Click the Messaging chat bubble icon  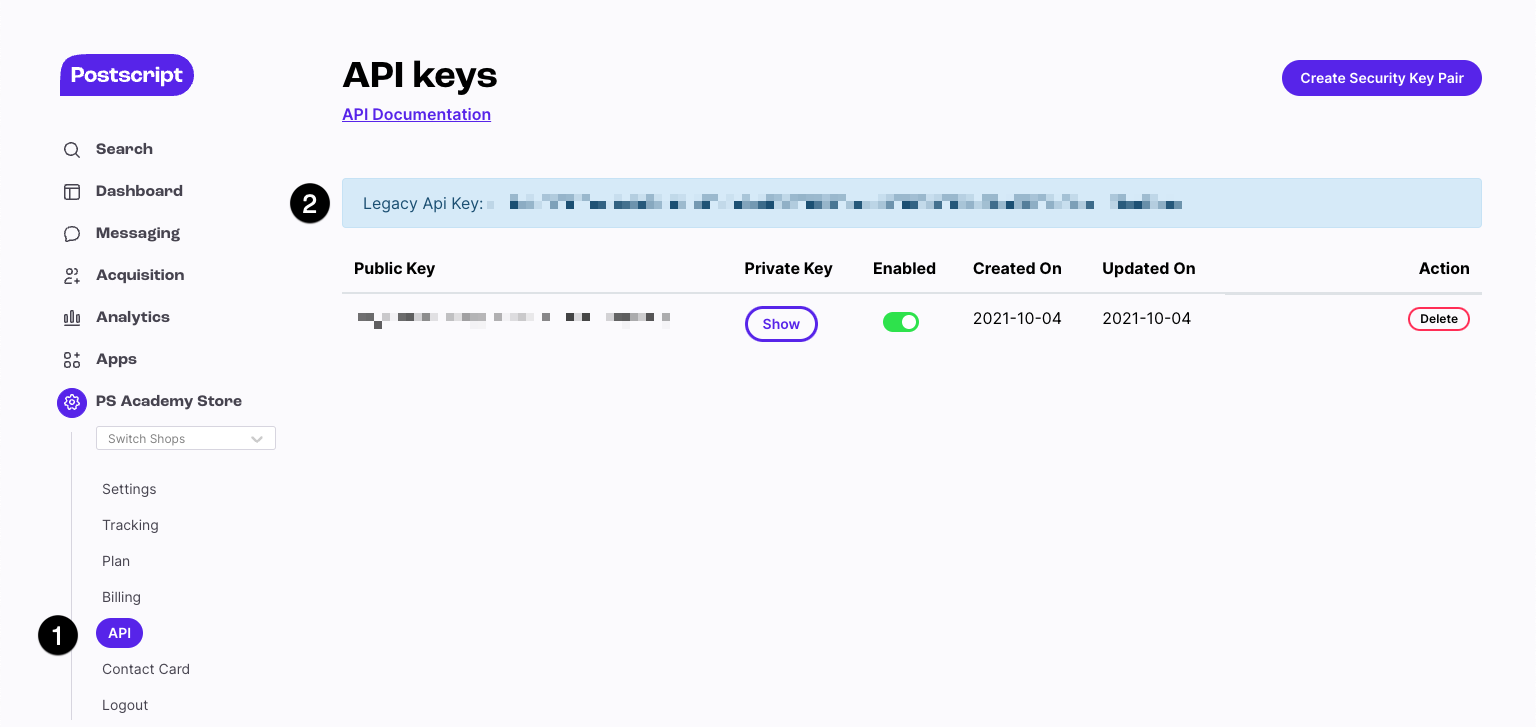click(72, 234)
